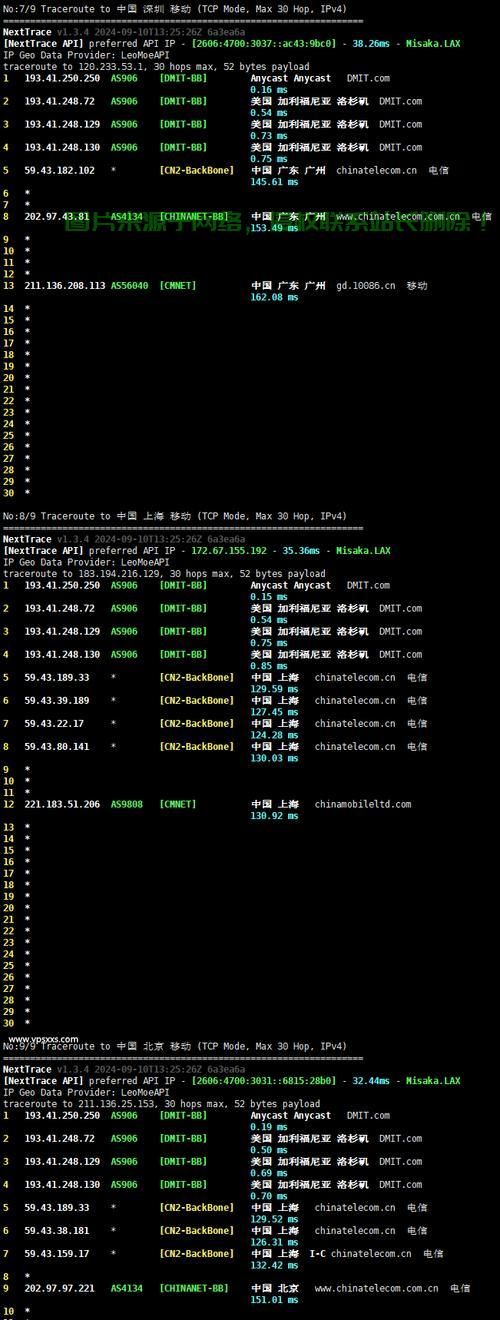Click hop IP '59.43.39.189'

57,700
